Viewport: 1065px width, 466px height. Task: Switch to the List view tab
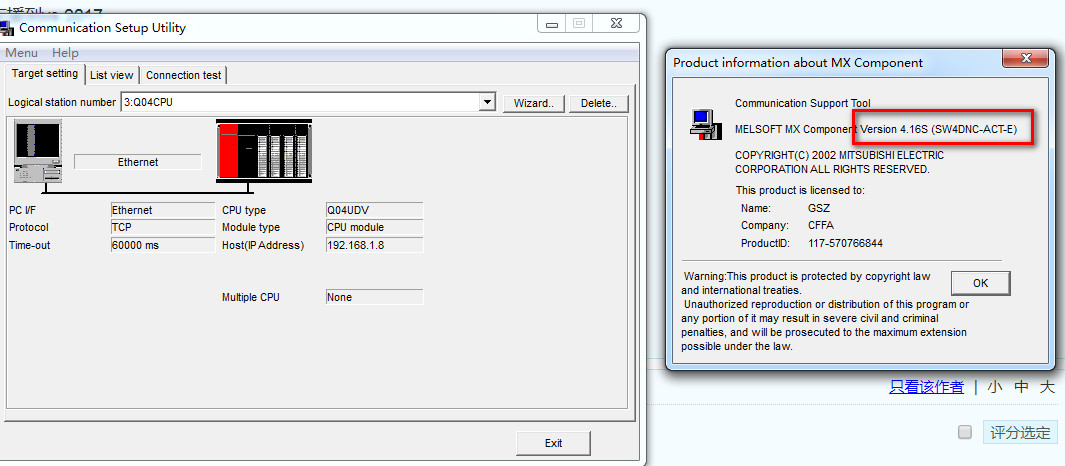(x=111, y=75)
